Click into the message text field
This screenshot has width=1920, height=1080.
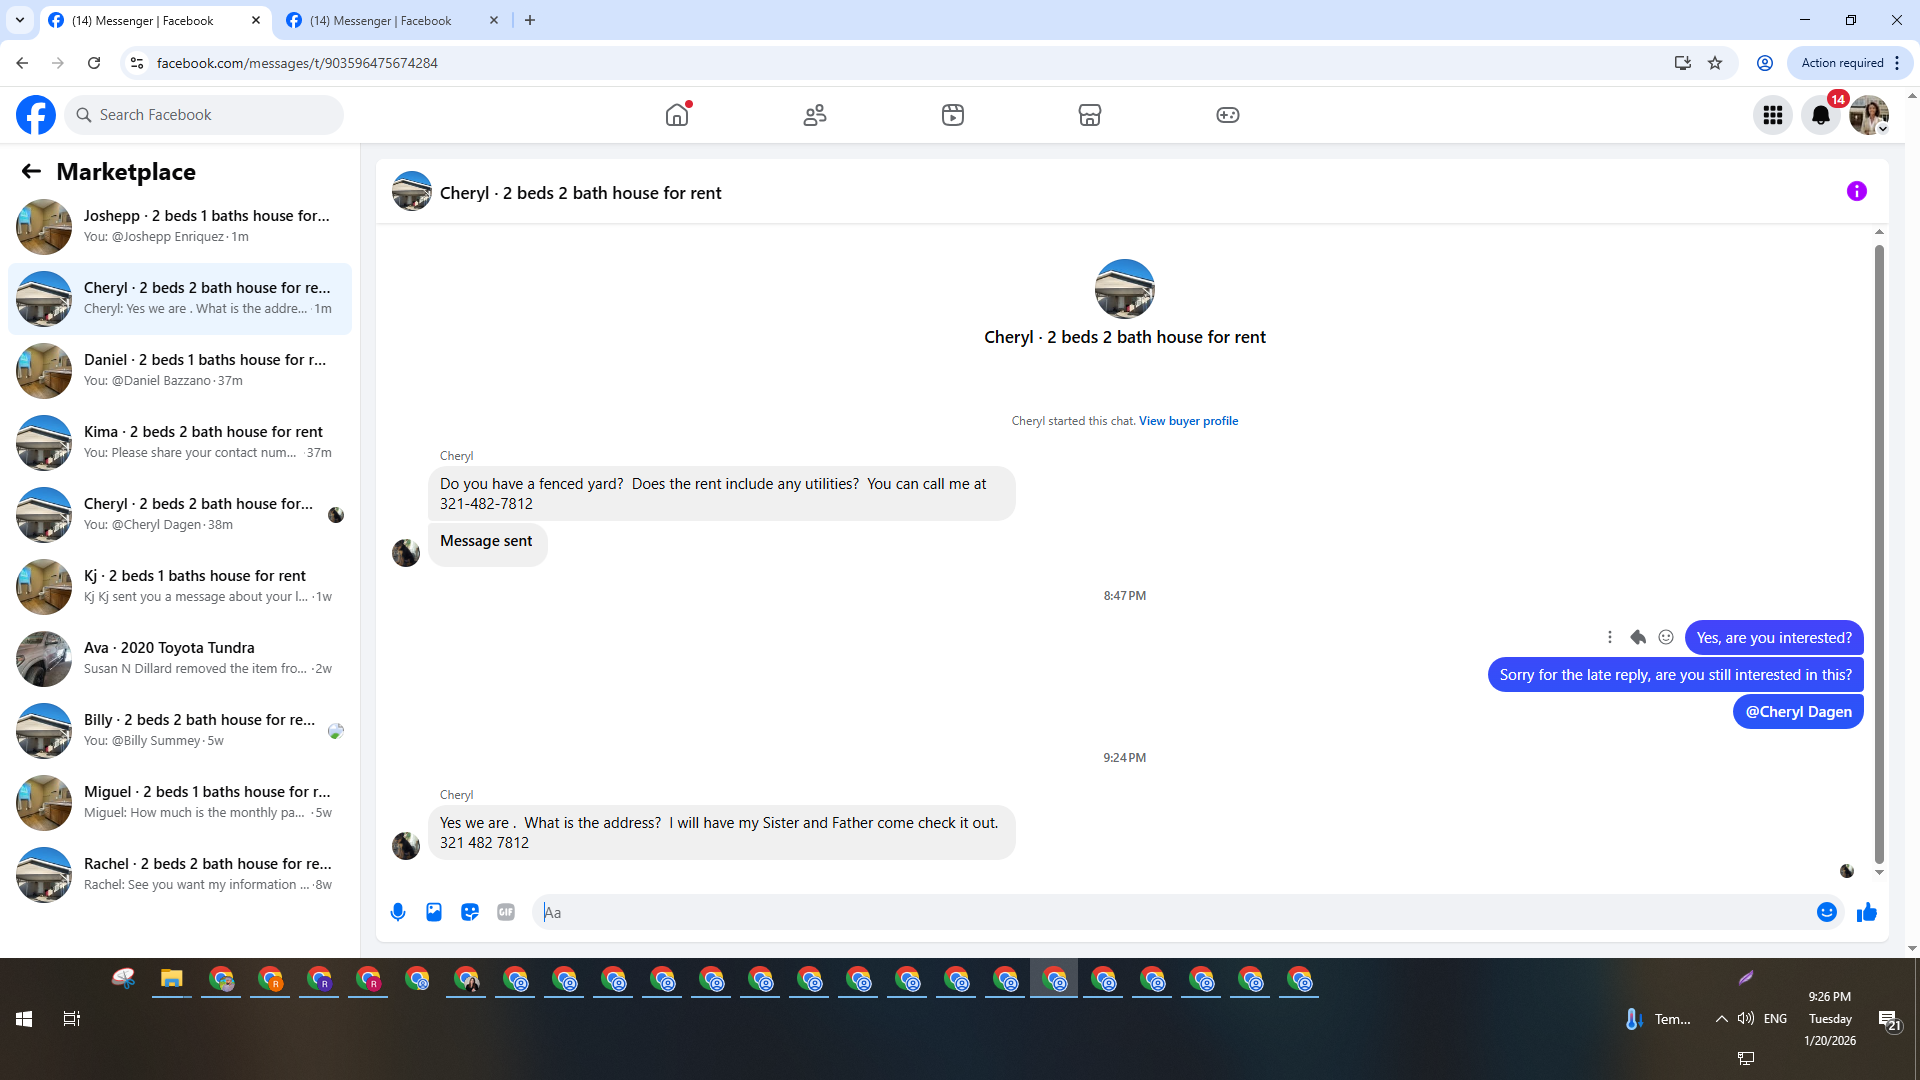tap(1172, 912)
